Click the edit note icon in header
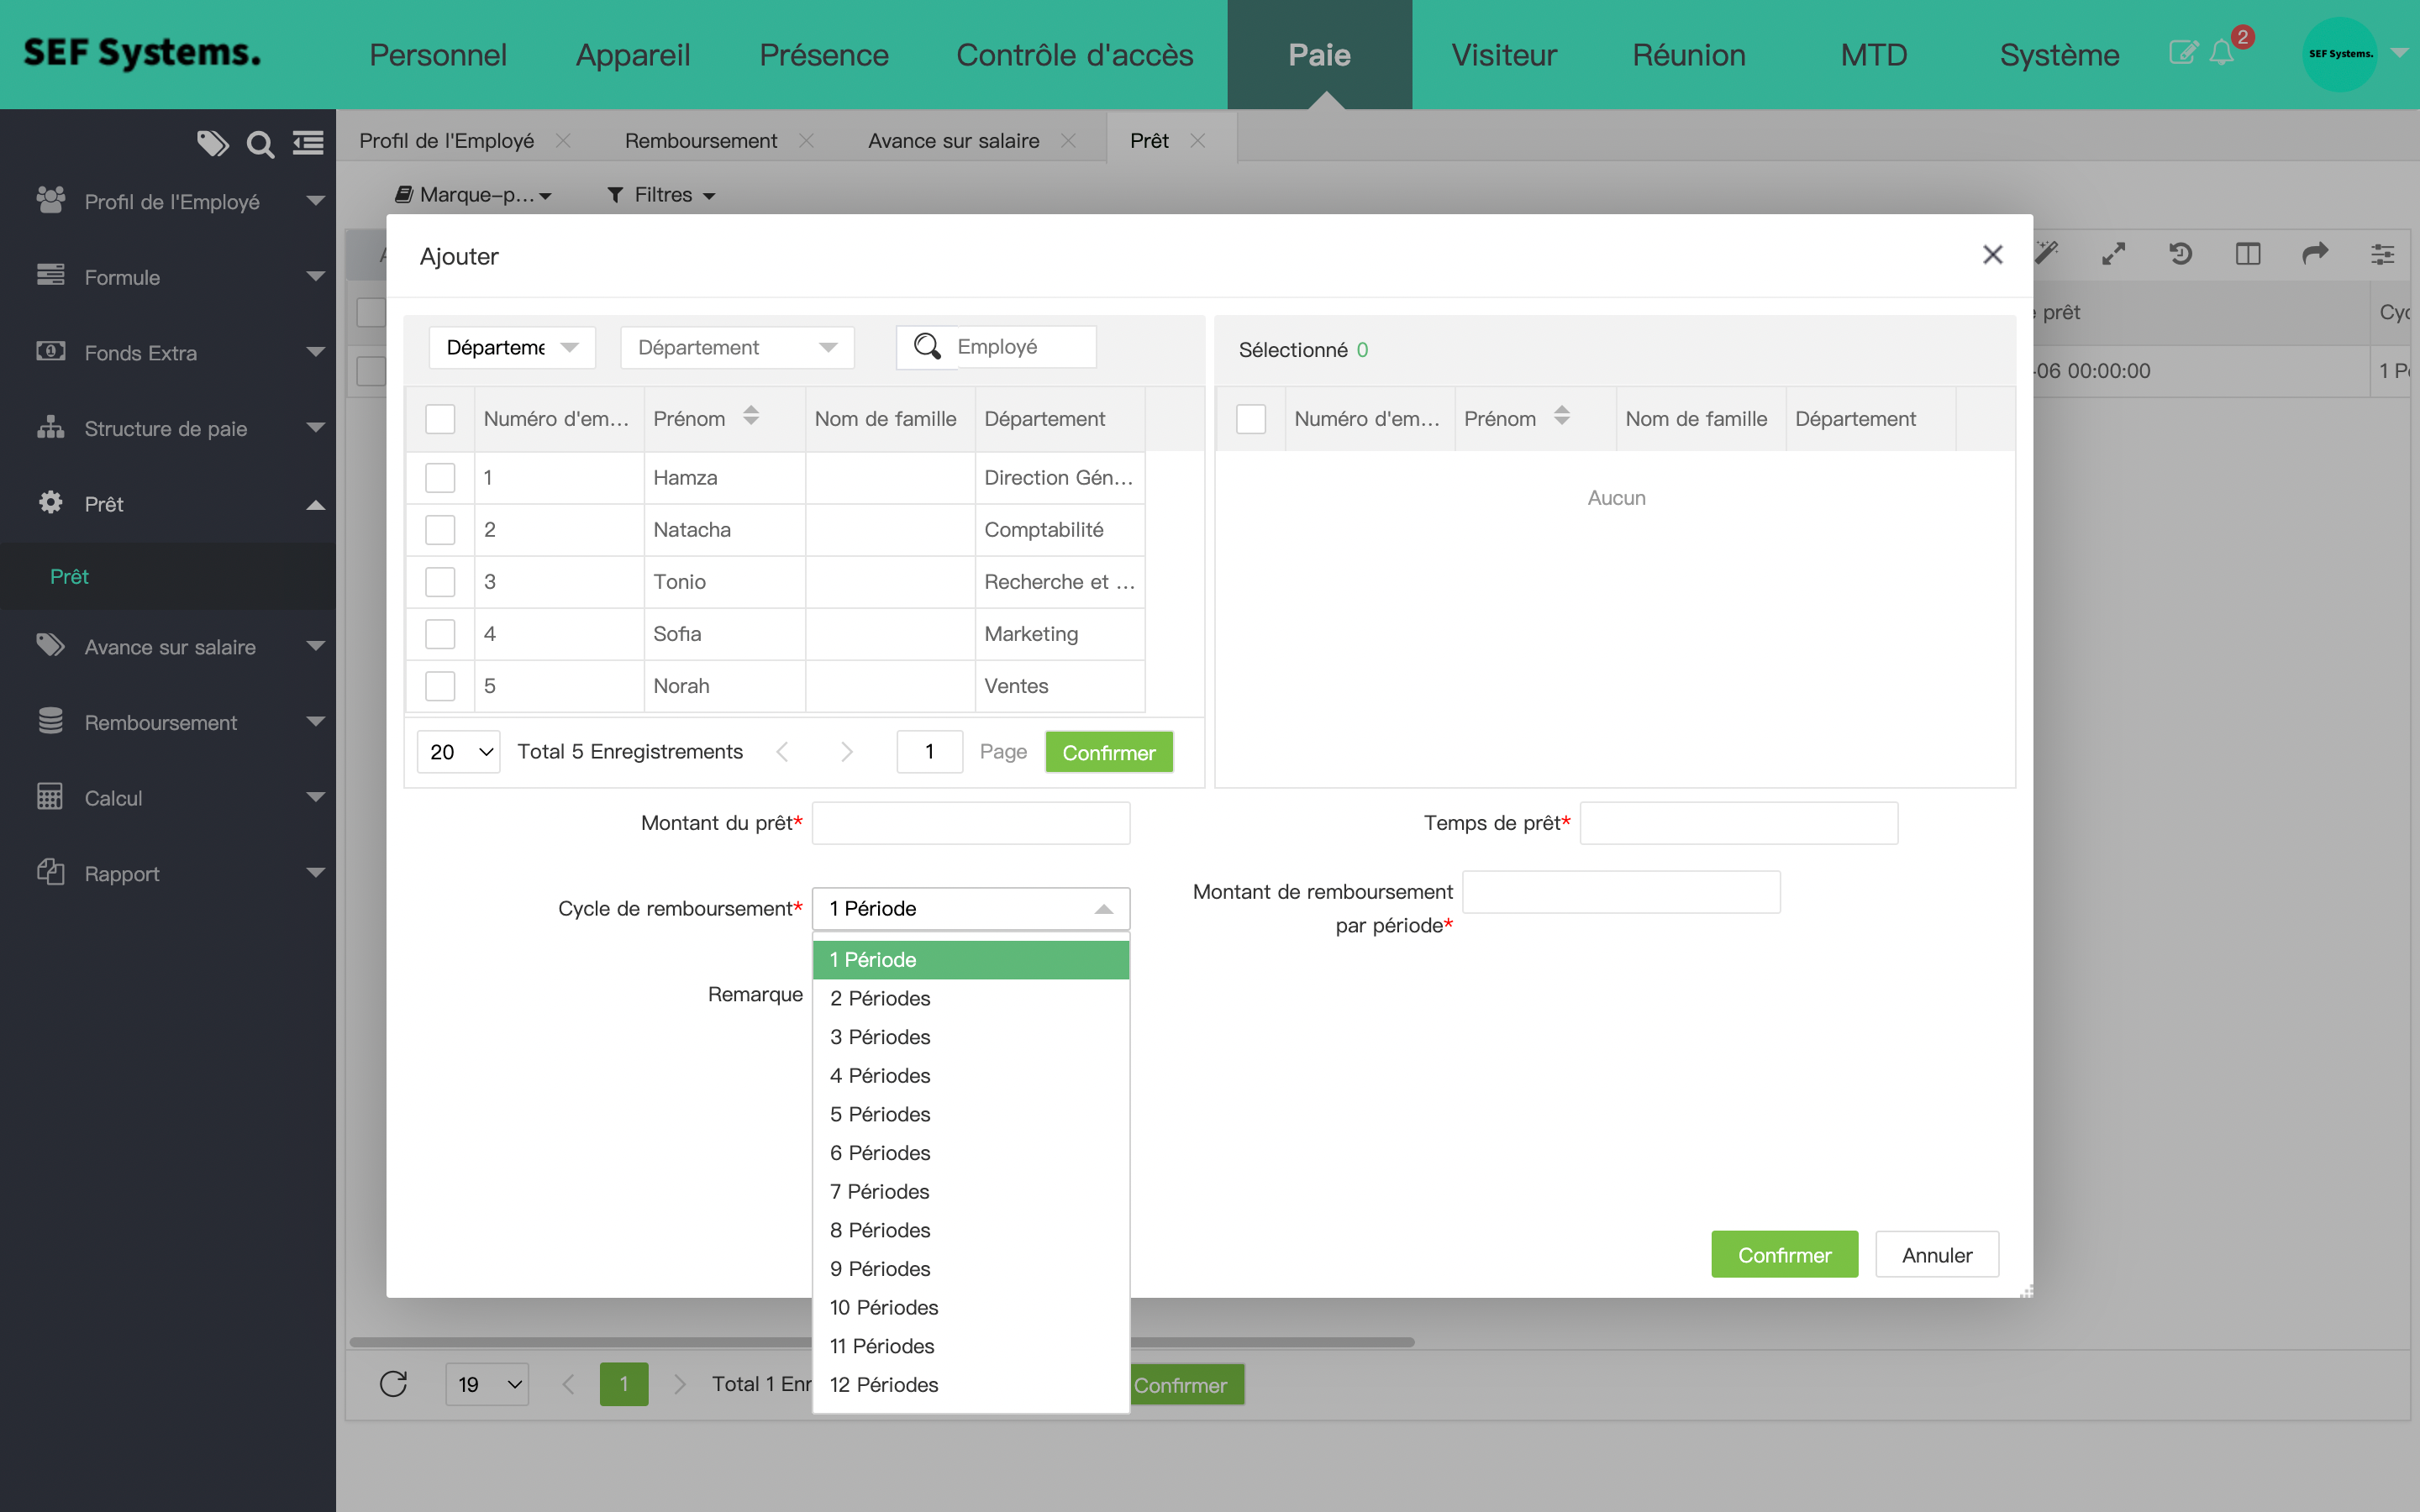The width and height of the screenshot is (2420, 1512). (2182, 53)
